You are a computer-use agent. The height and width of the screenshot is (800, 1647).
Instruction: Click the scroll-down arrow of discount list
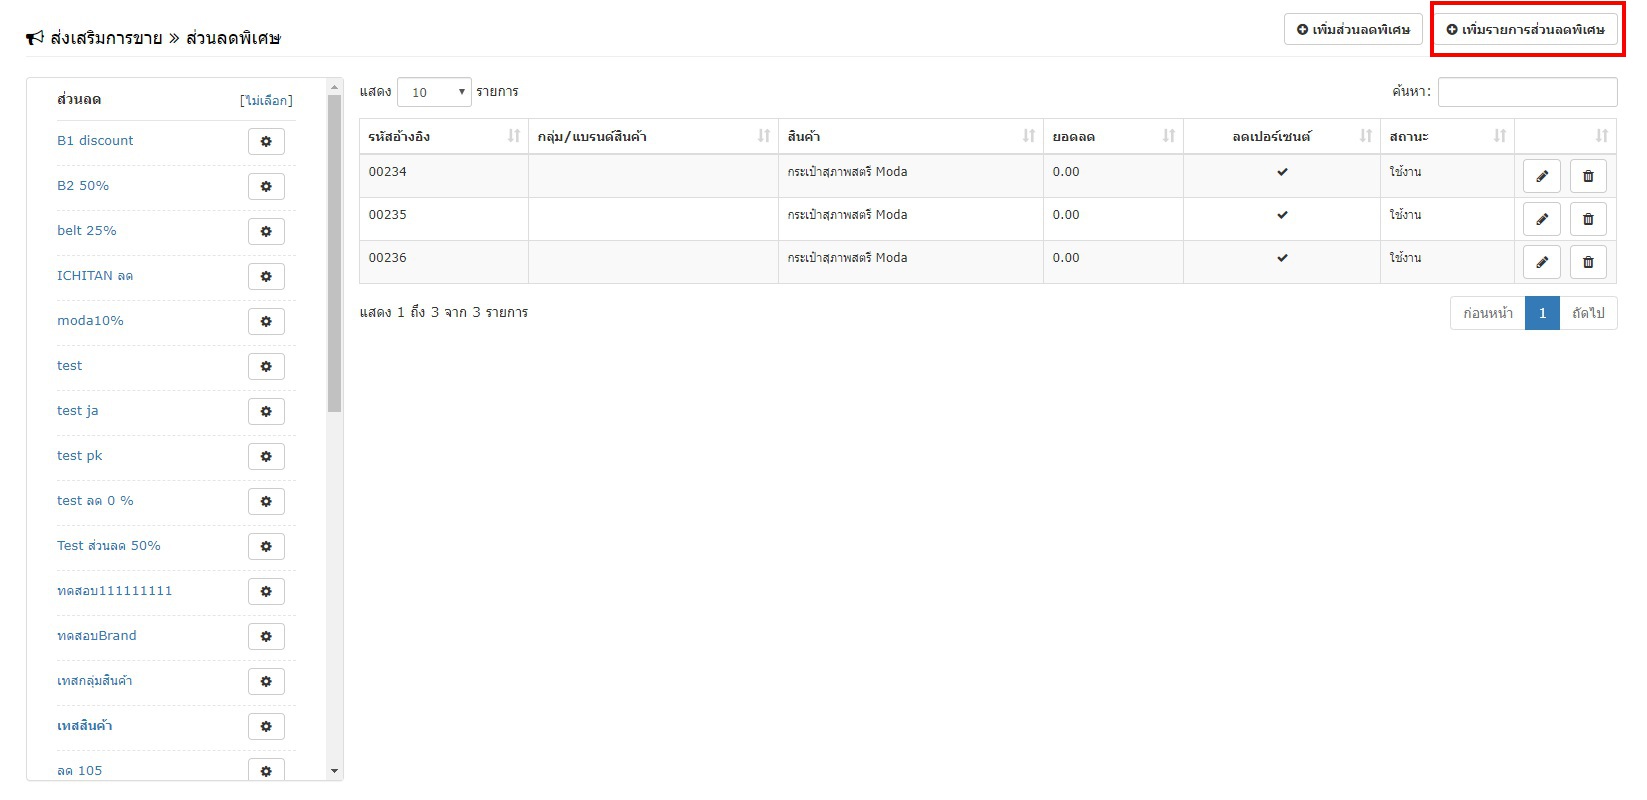coord(335,771)
